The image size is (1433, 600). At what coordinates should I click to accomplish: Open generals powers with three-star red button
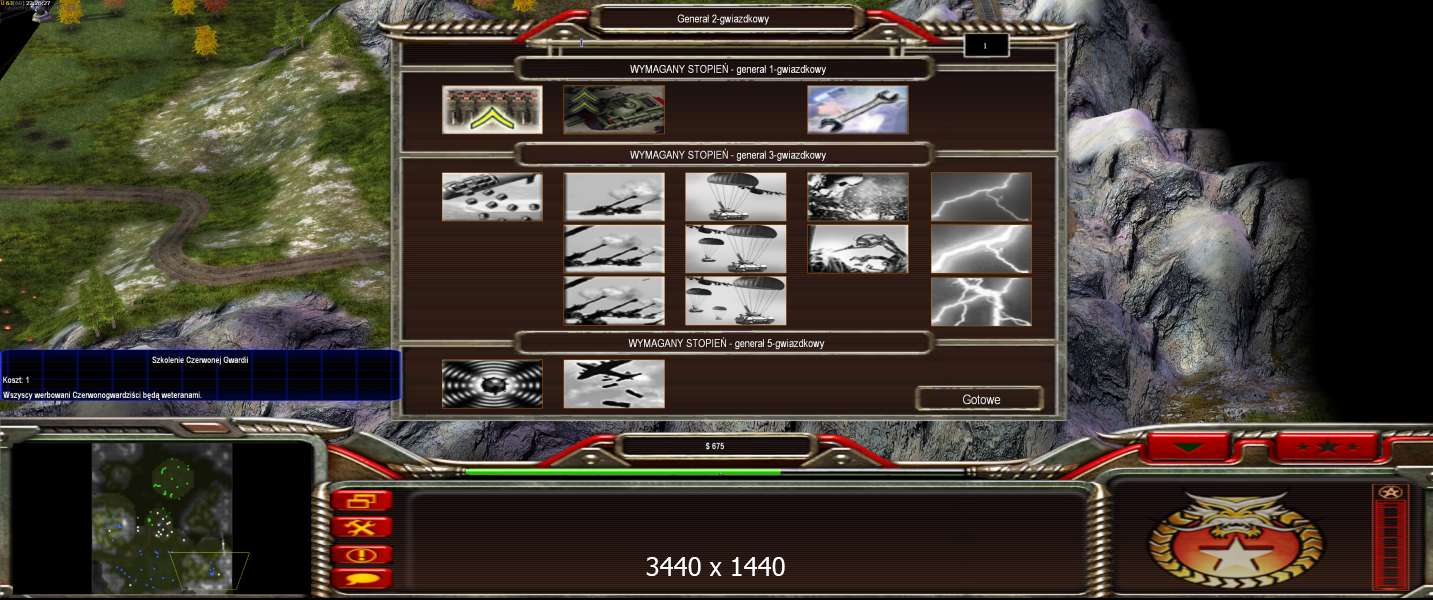pos(1327,447)
